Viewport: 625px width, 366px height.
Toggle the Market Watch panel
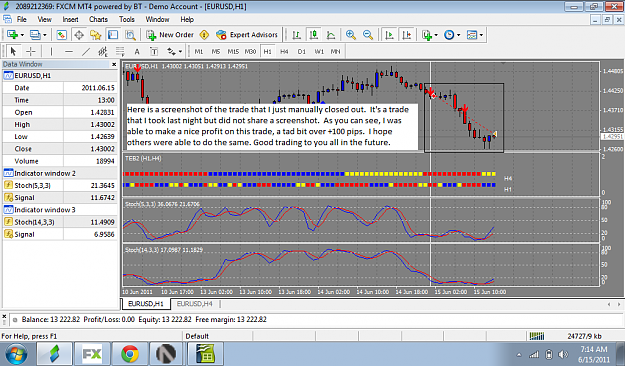coord(61,35)
